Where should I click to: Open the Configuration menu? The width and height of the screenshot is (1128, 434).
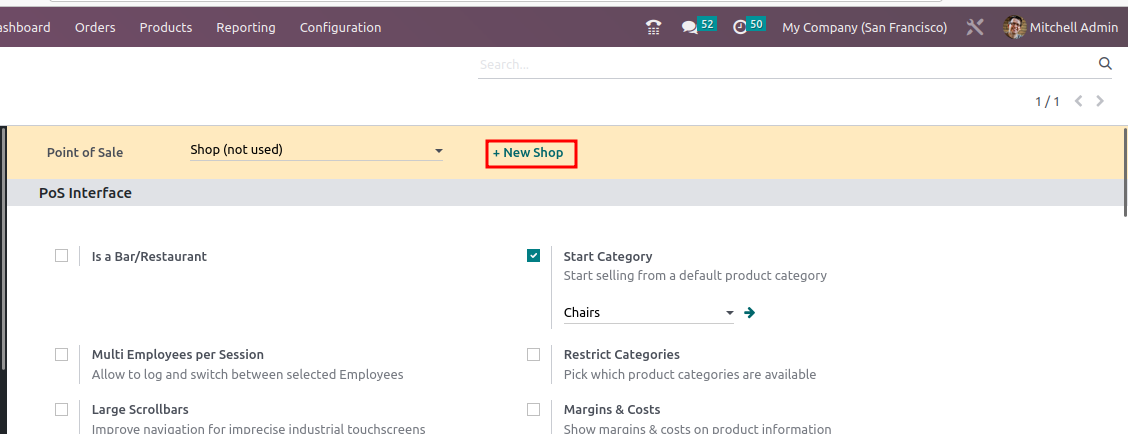(340, 28)
